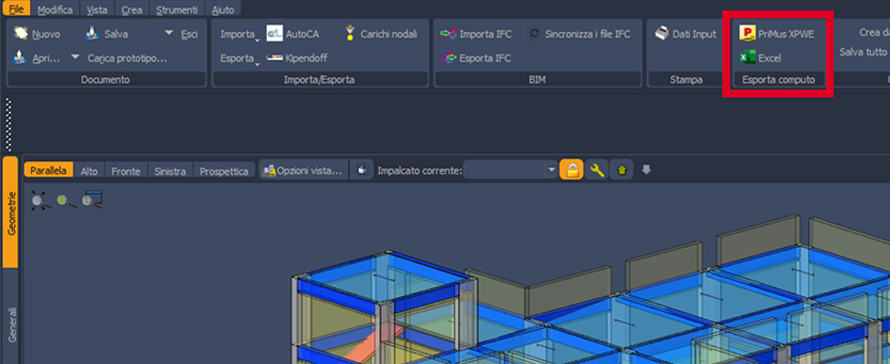Click the wrench settings icon
This screenshot has width=890, height=364.
pyautogui.click(x=597, y=169)
